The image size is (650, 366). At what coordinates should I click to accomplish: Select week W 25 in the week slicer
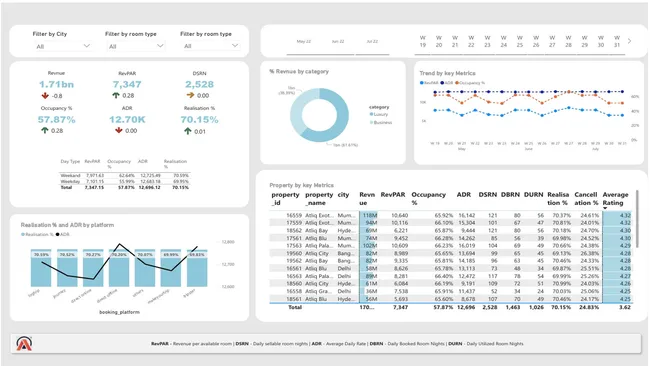pyautogui.click(x=519, y=41)
